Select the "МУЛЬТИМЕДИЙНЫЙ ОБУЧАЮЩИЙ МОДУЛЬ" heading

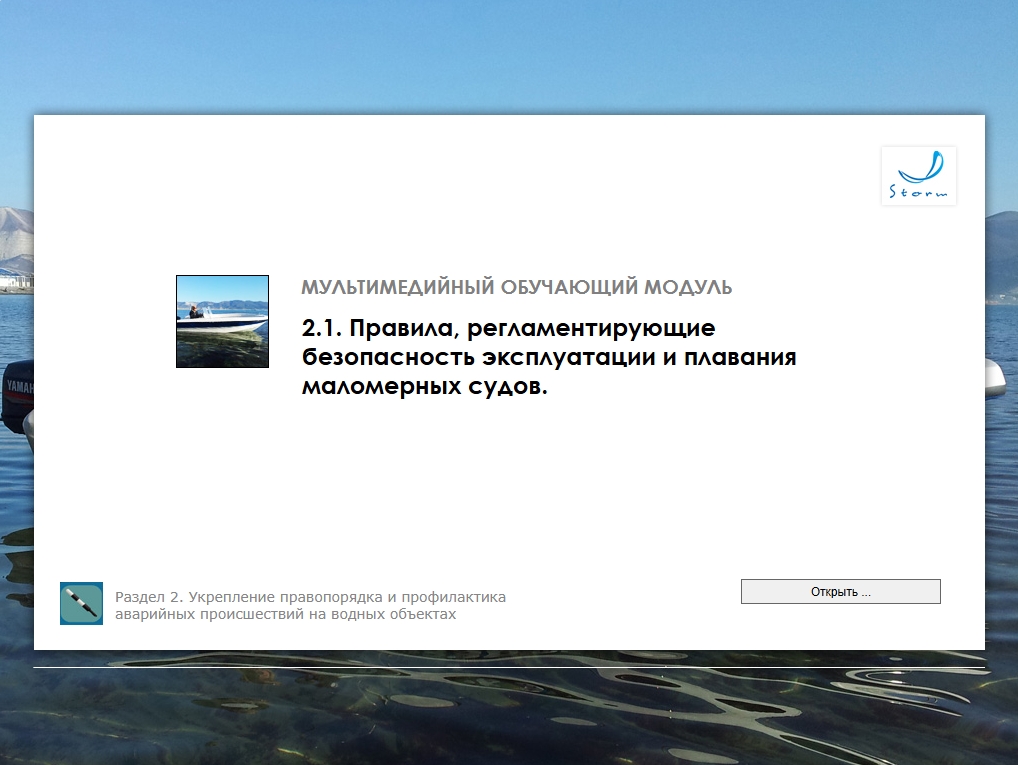coord(516,288)
